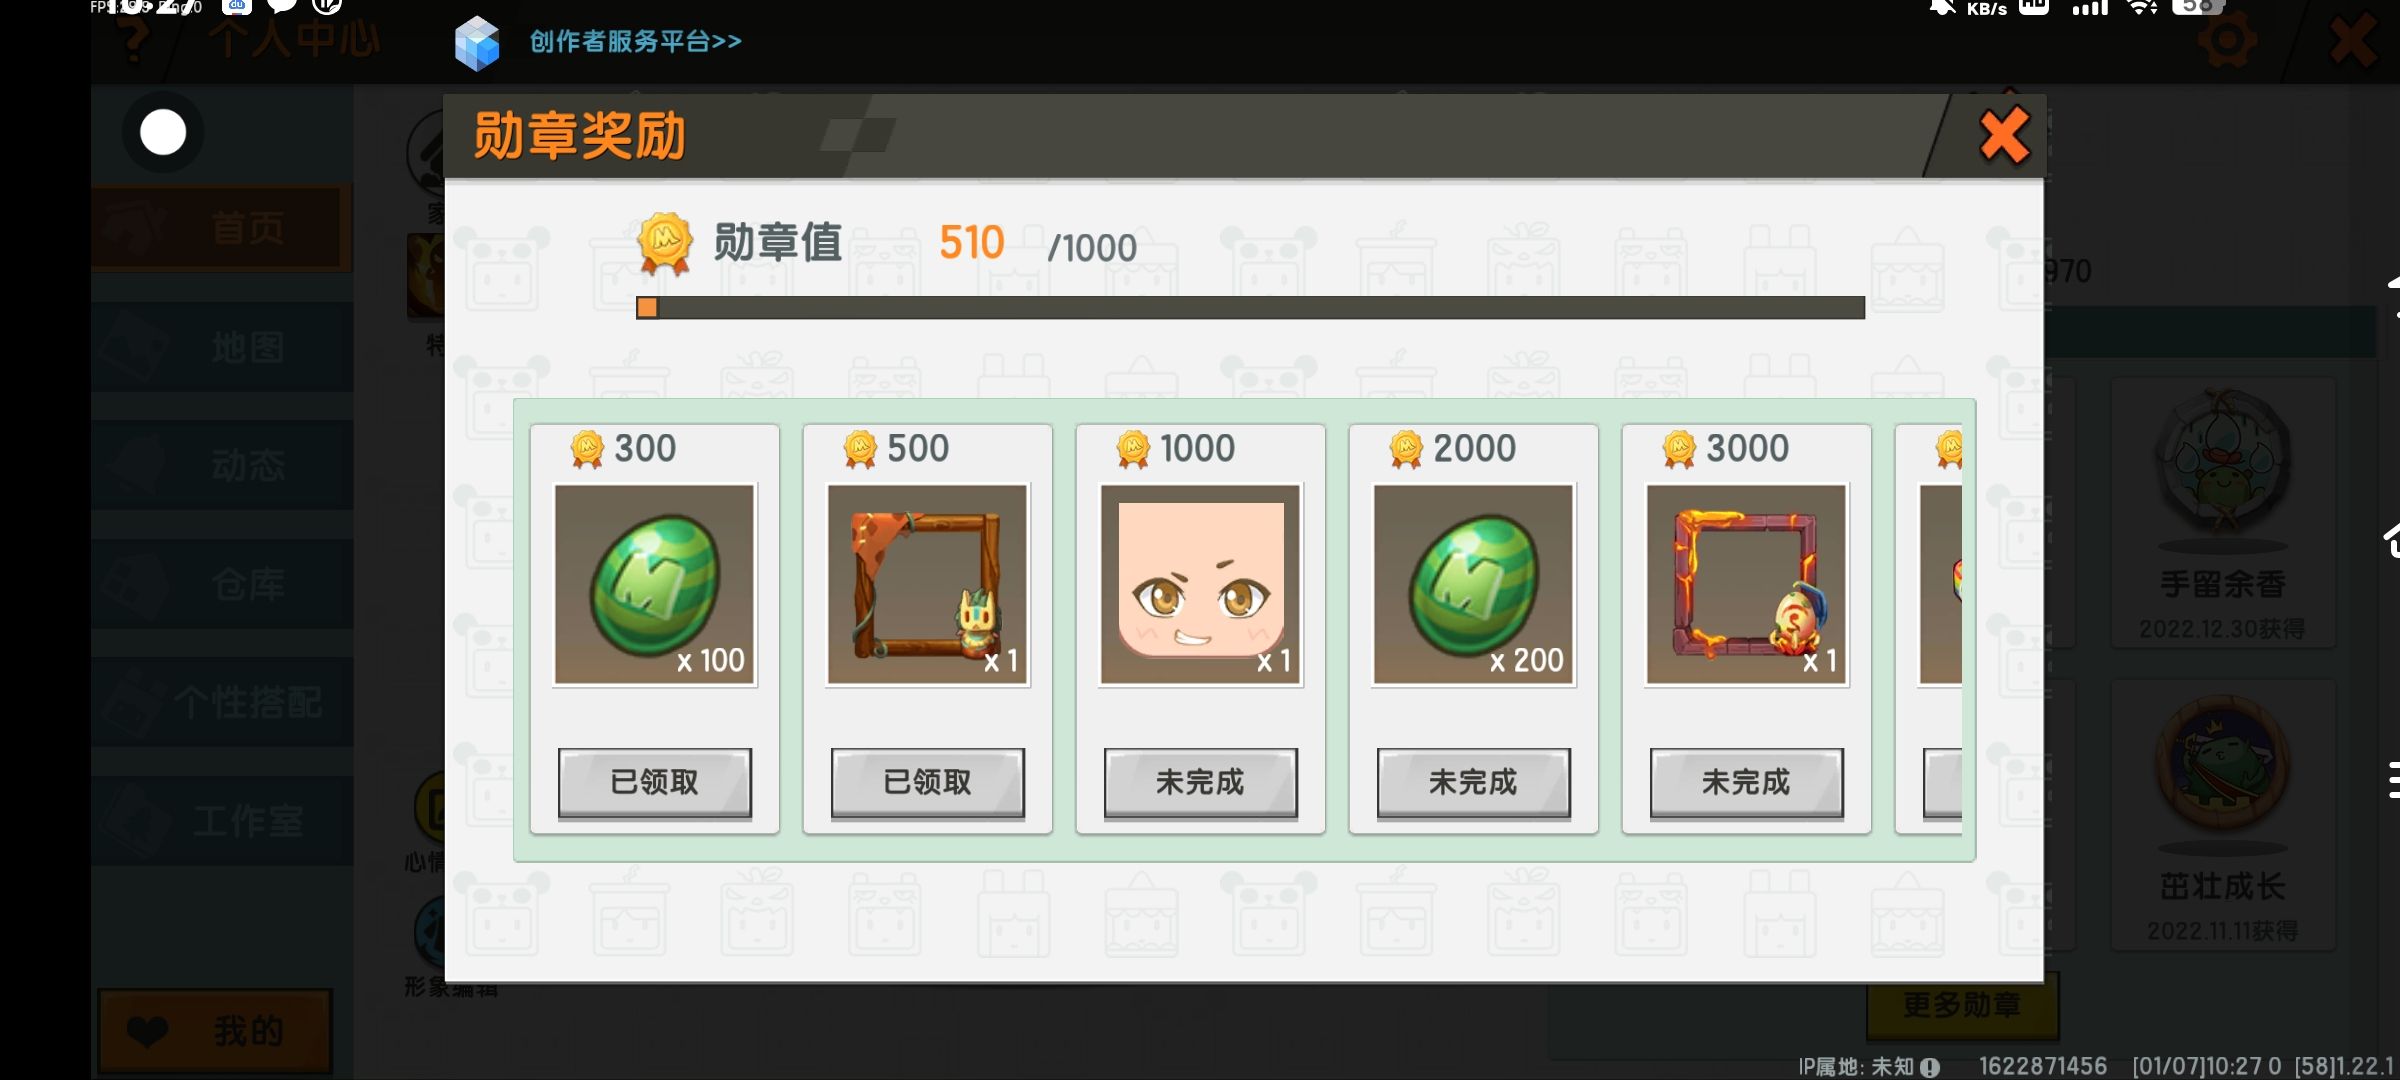Click the medal value progress bar
2400x1080 pixels.
(1250, 308)
